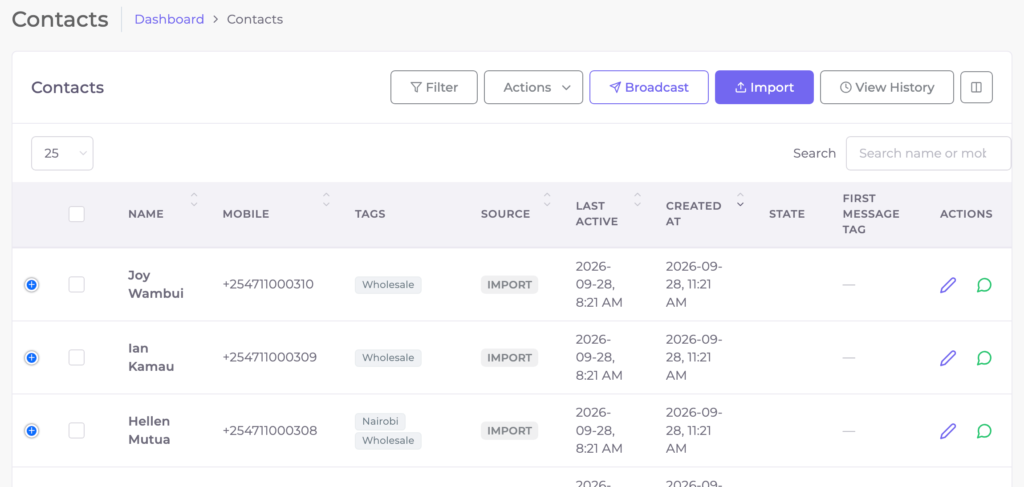Click IMPORT source badge for Joy Wambui

click(509, 285)
